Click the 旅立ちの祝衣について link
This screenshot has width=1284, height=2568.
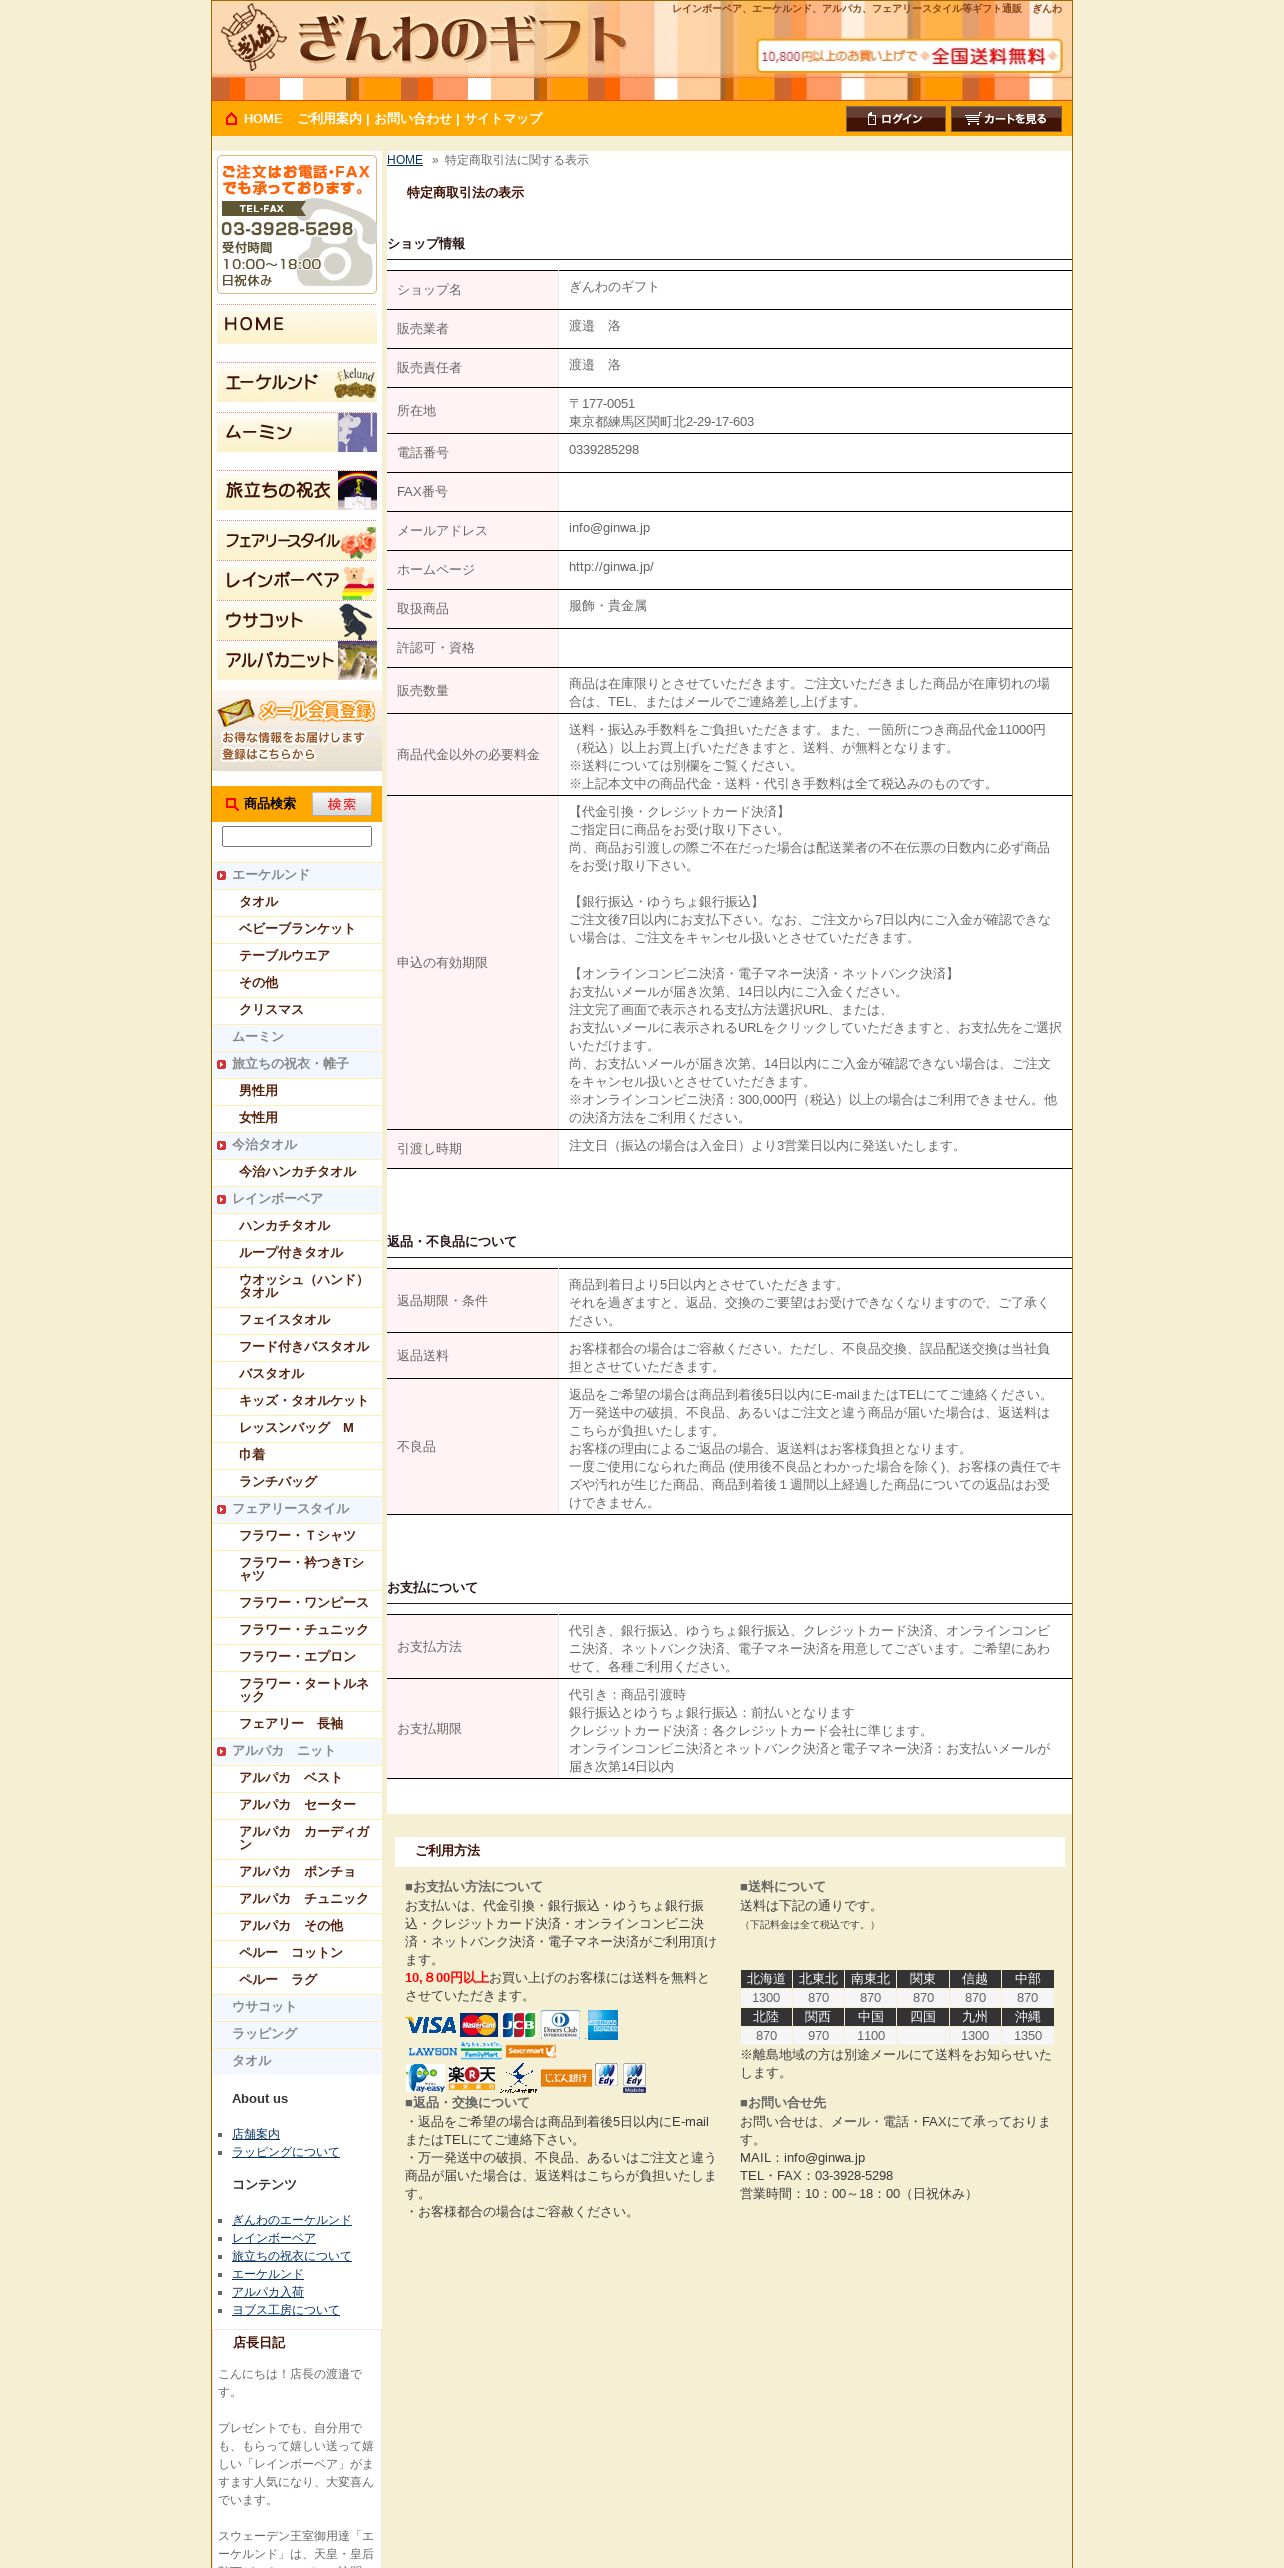(292, 2256)
